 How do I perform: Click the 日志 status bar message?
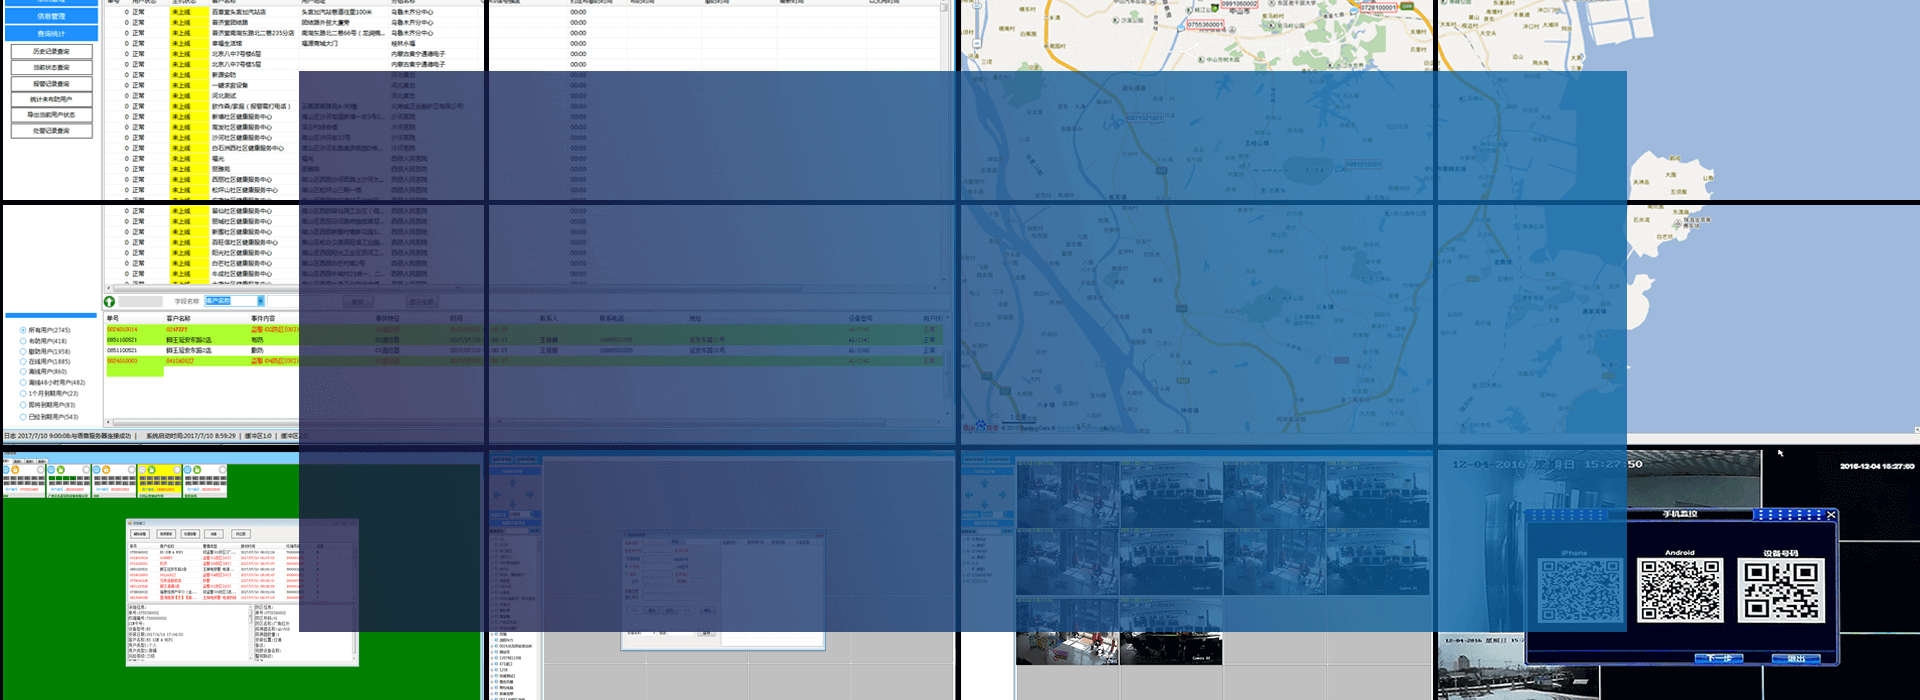pyautogui.click(x=68, y=436)
